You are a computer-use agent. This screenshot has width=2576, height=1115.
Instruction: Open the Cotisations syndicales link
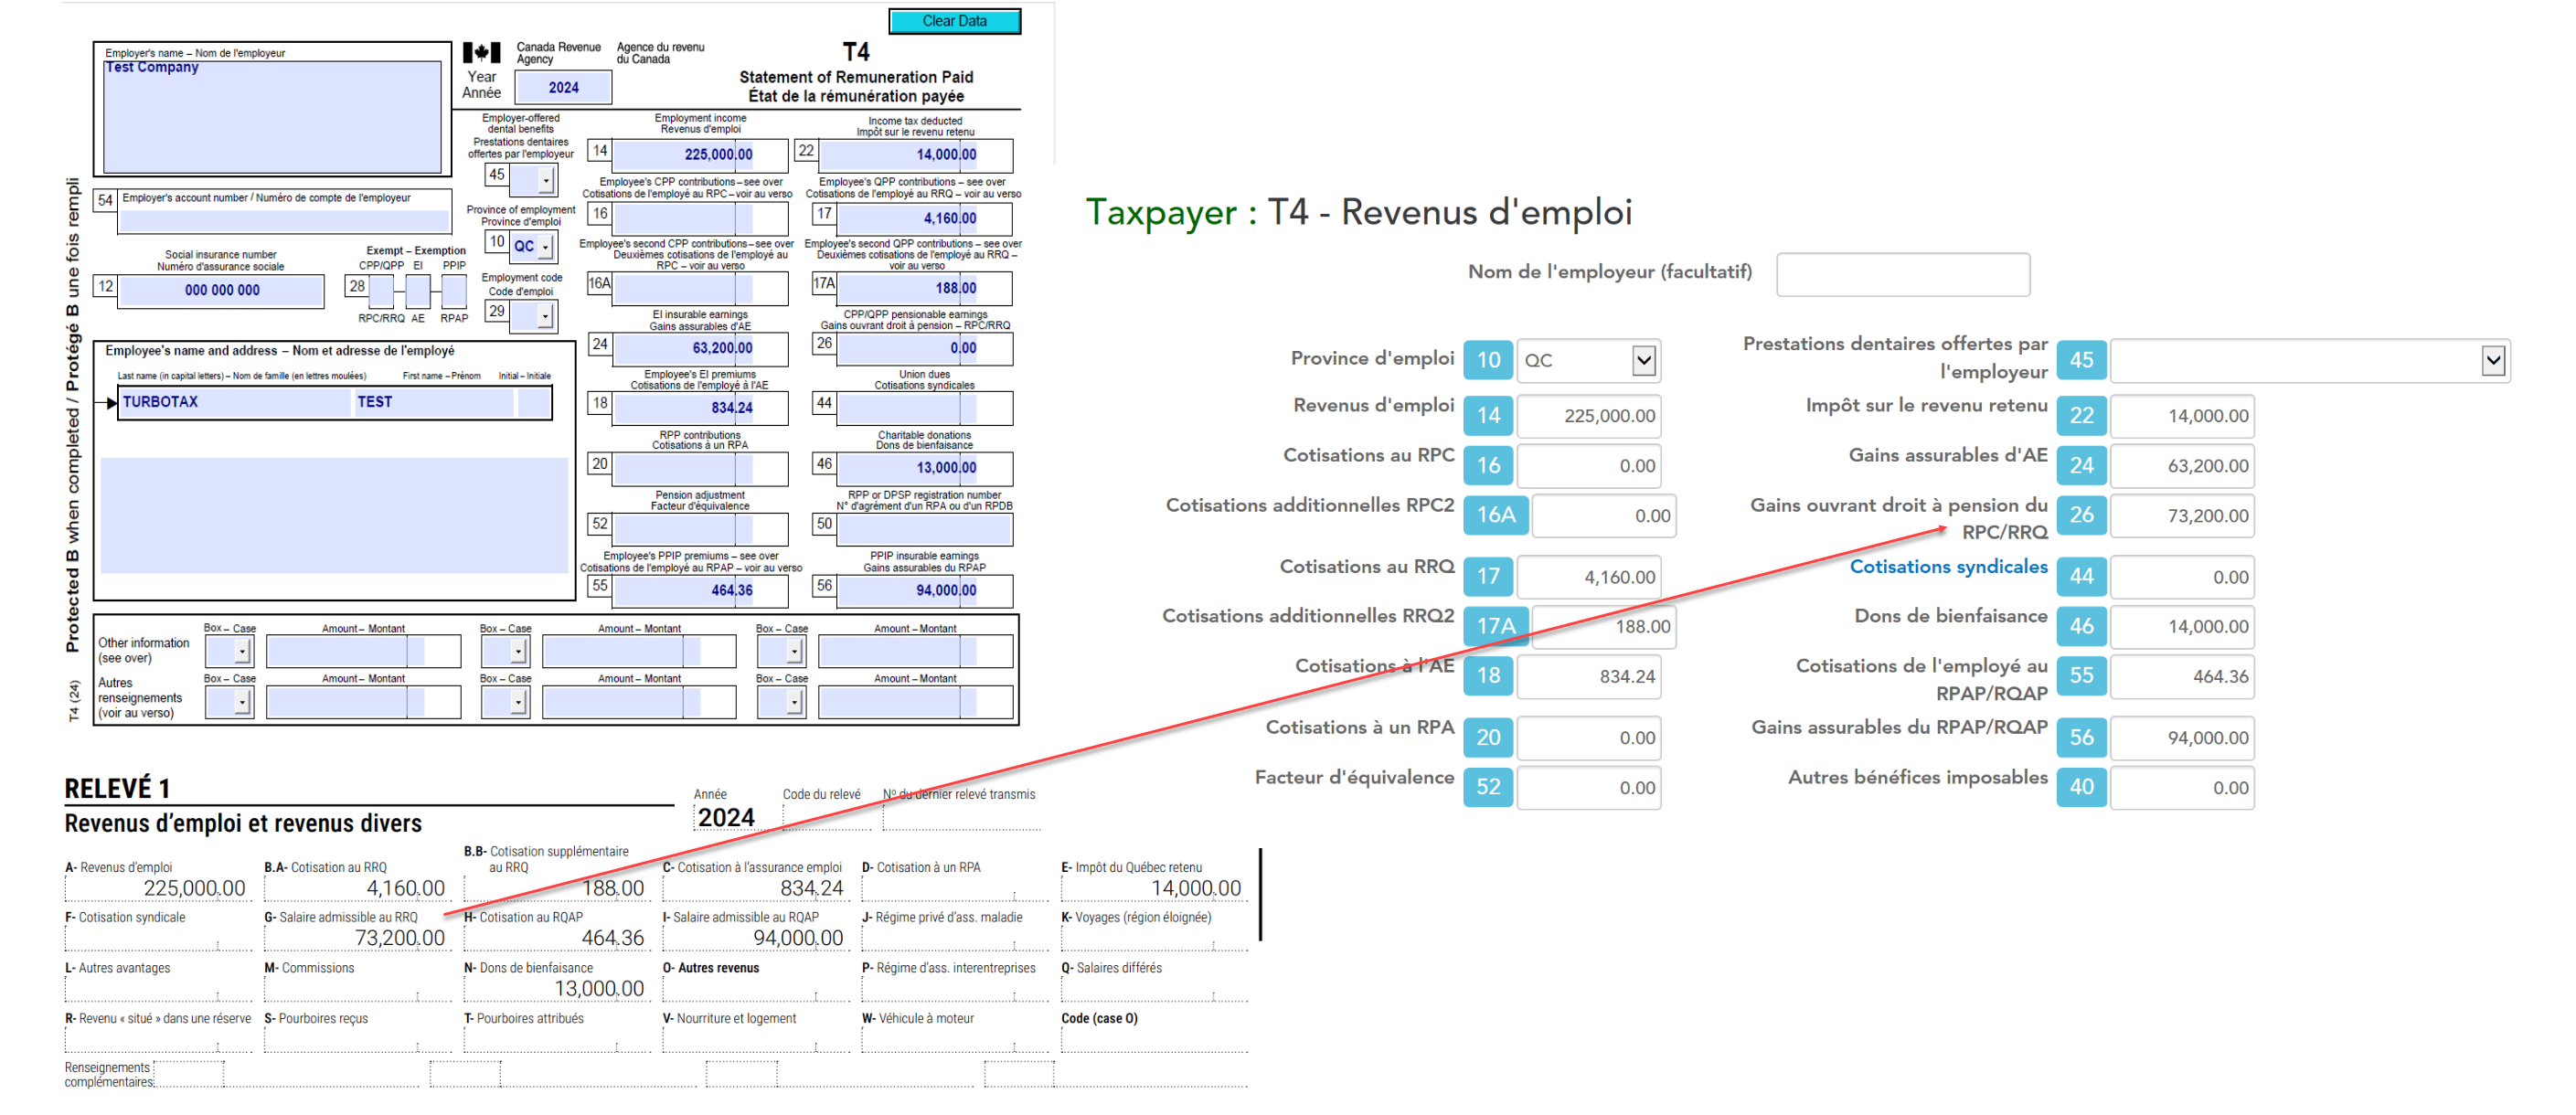[1947, 566]
